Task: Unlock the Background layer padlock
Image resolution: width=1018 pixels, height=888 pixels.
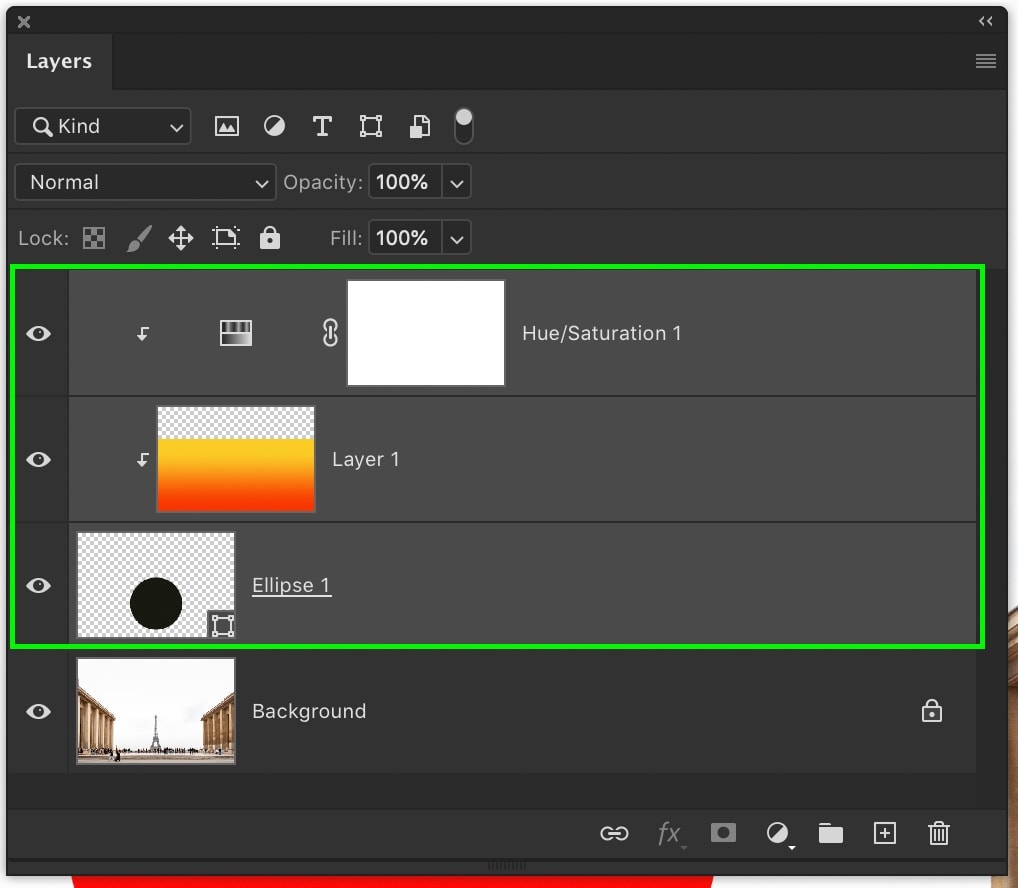Action: (931, 711)
